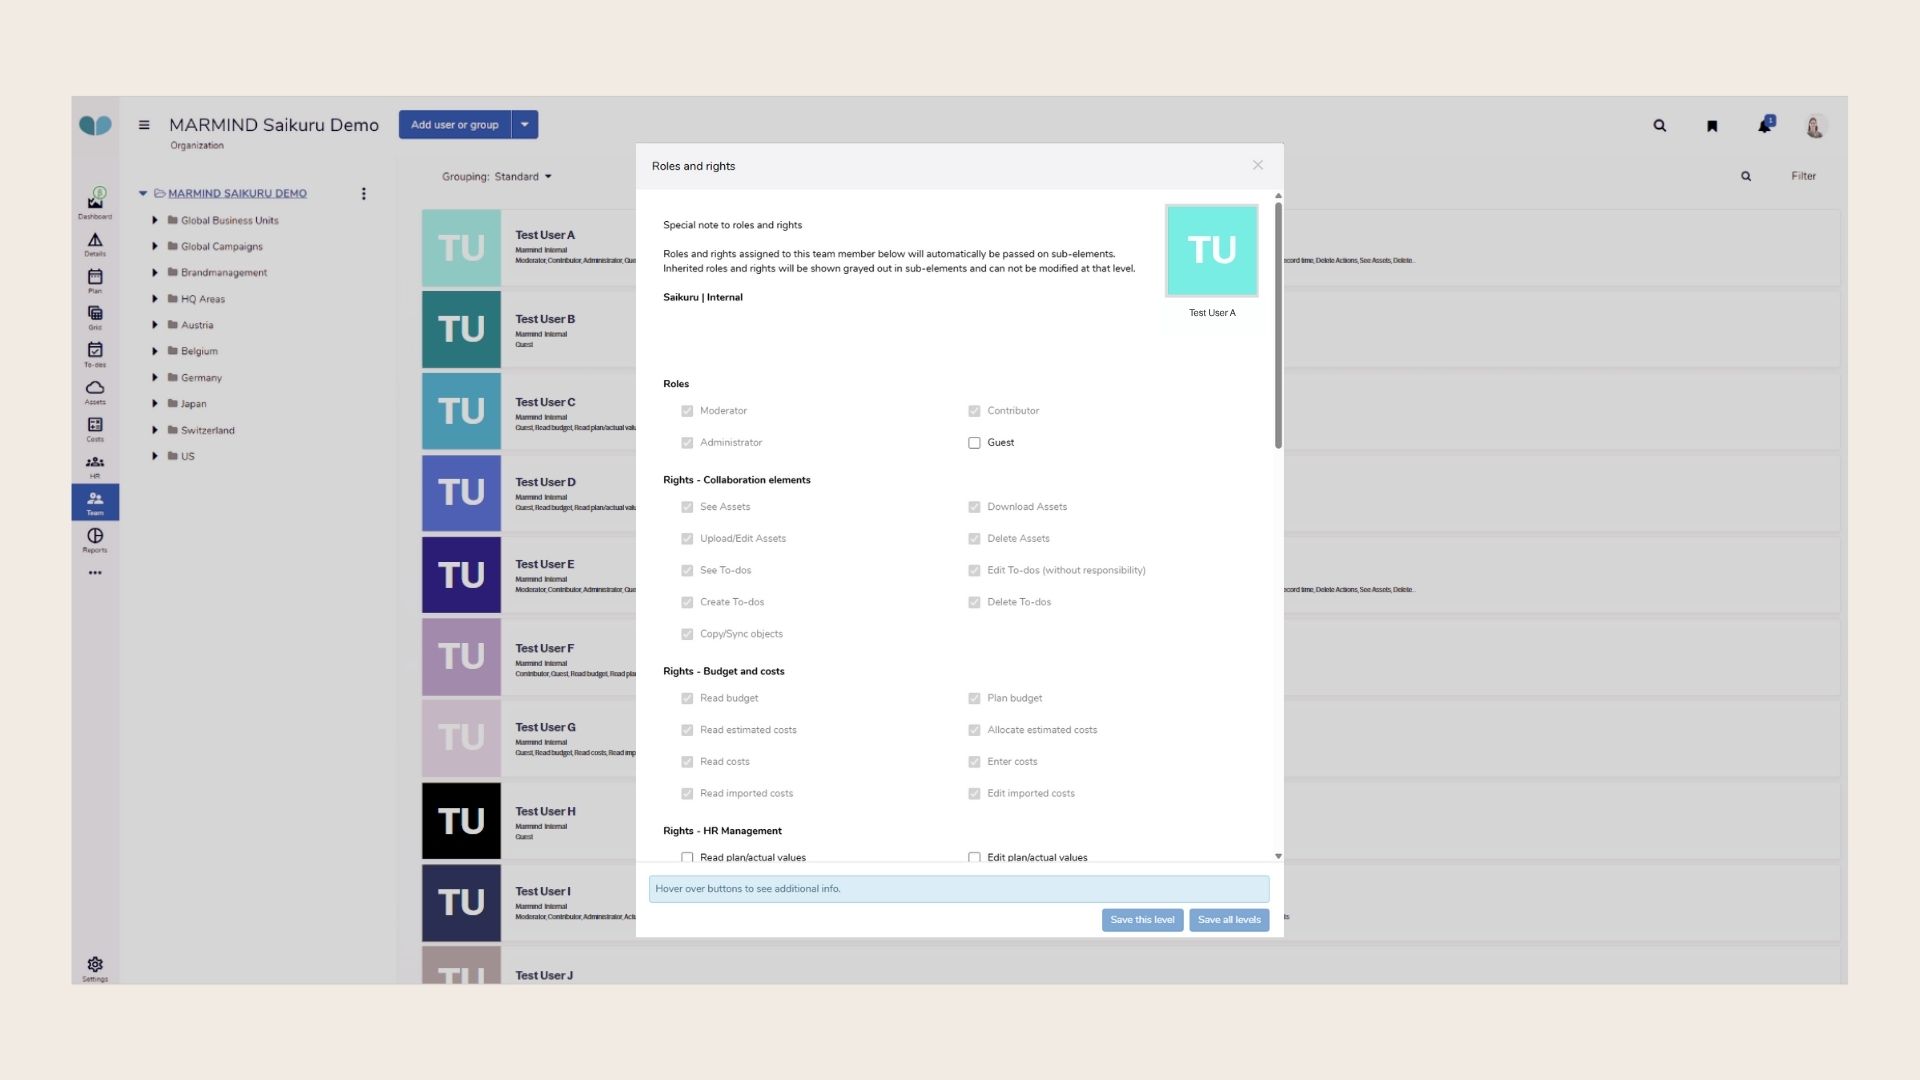Click the dialog's vertical scrollbar
Viewport: 1920px width, 1080px height.
[1278, 326]
